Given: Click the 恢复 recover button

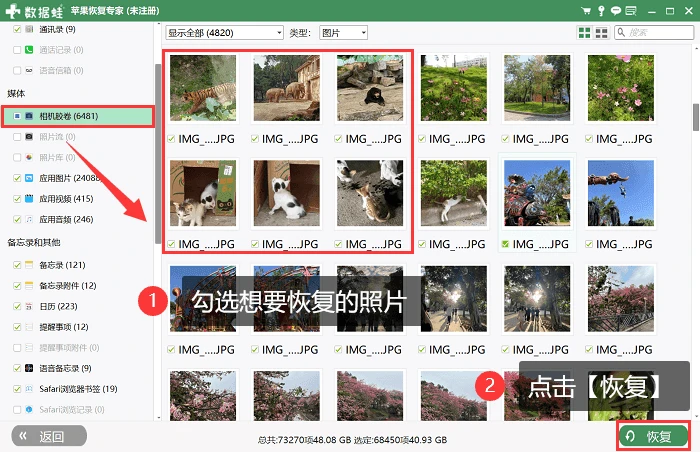Looking at the screenshot, I should click(x=653, y=436).
